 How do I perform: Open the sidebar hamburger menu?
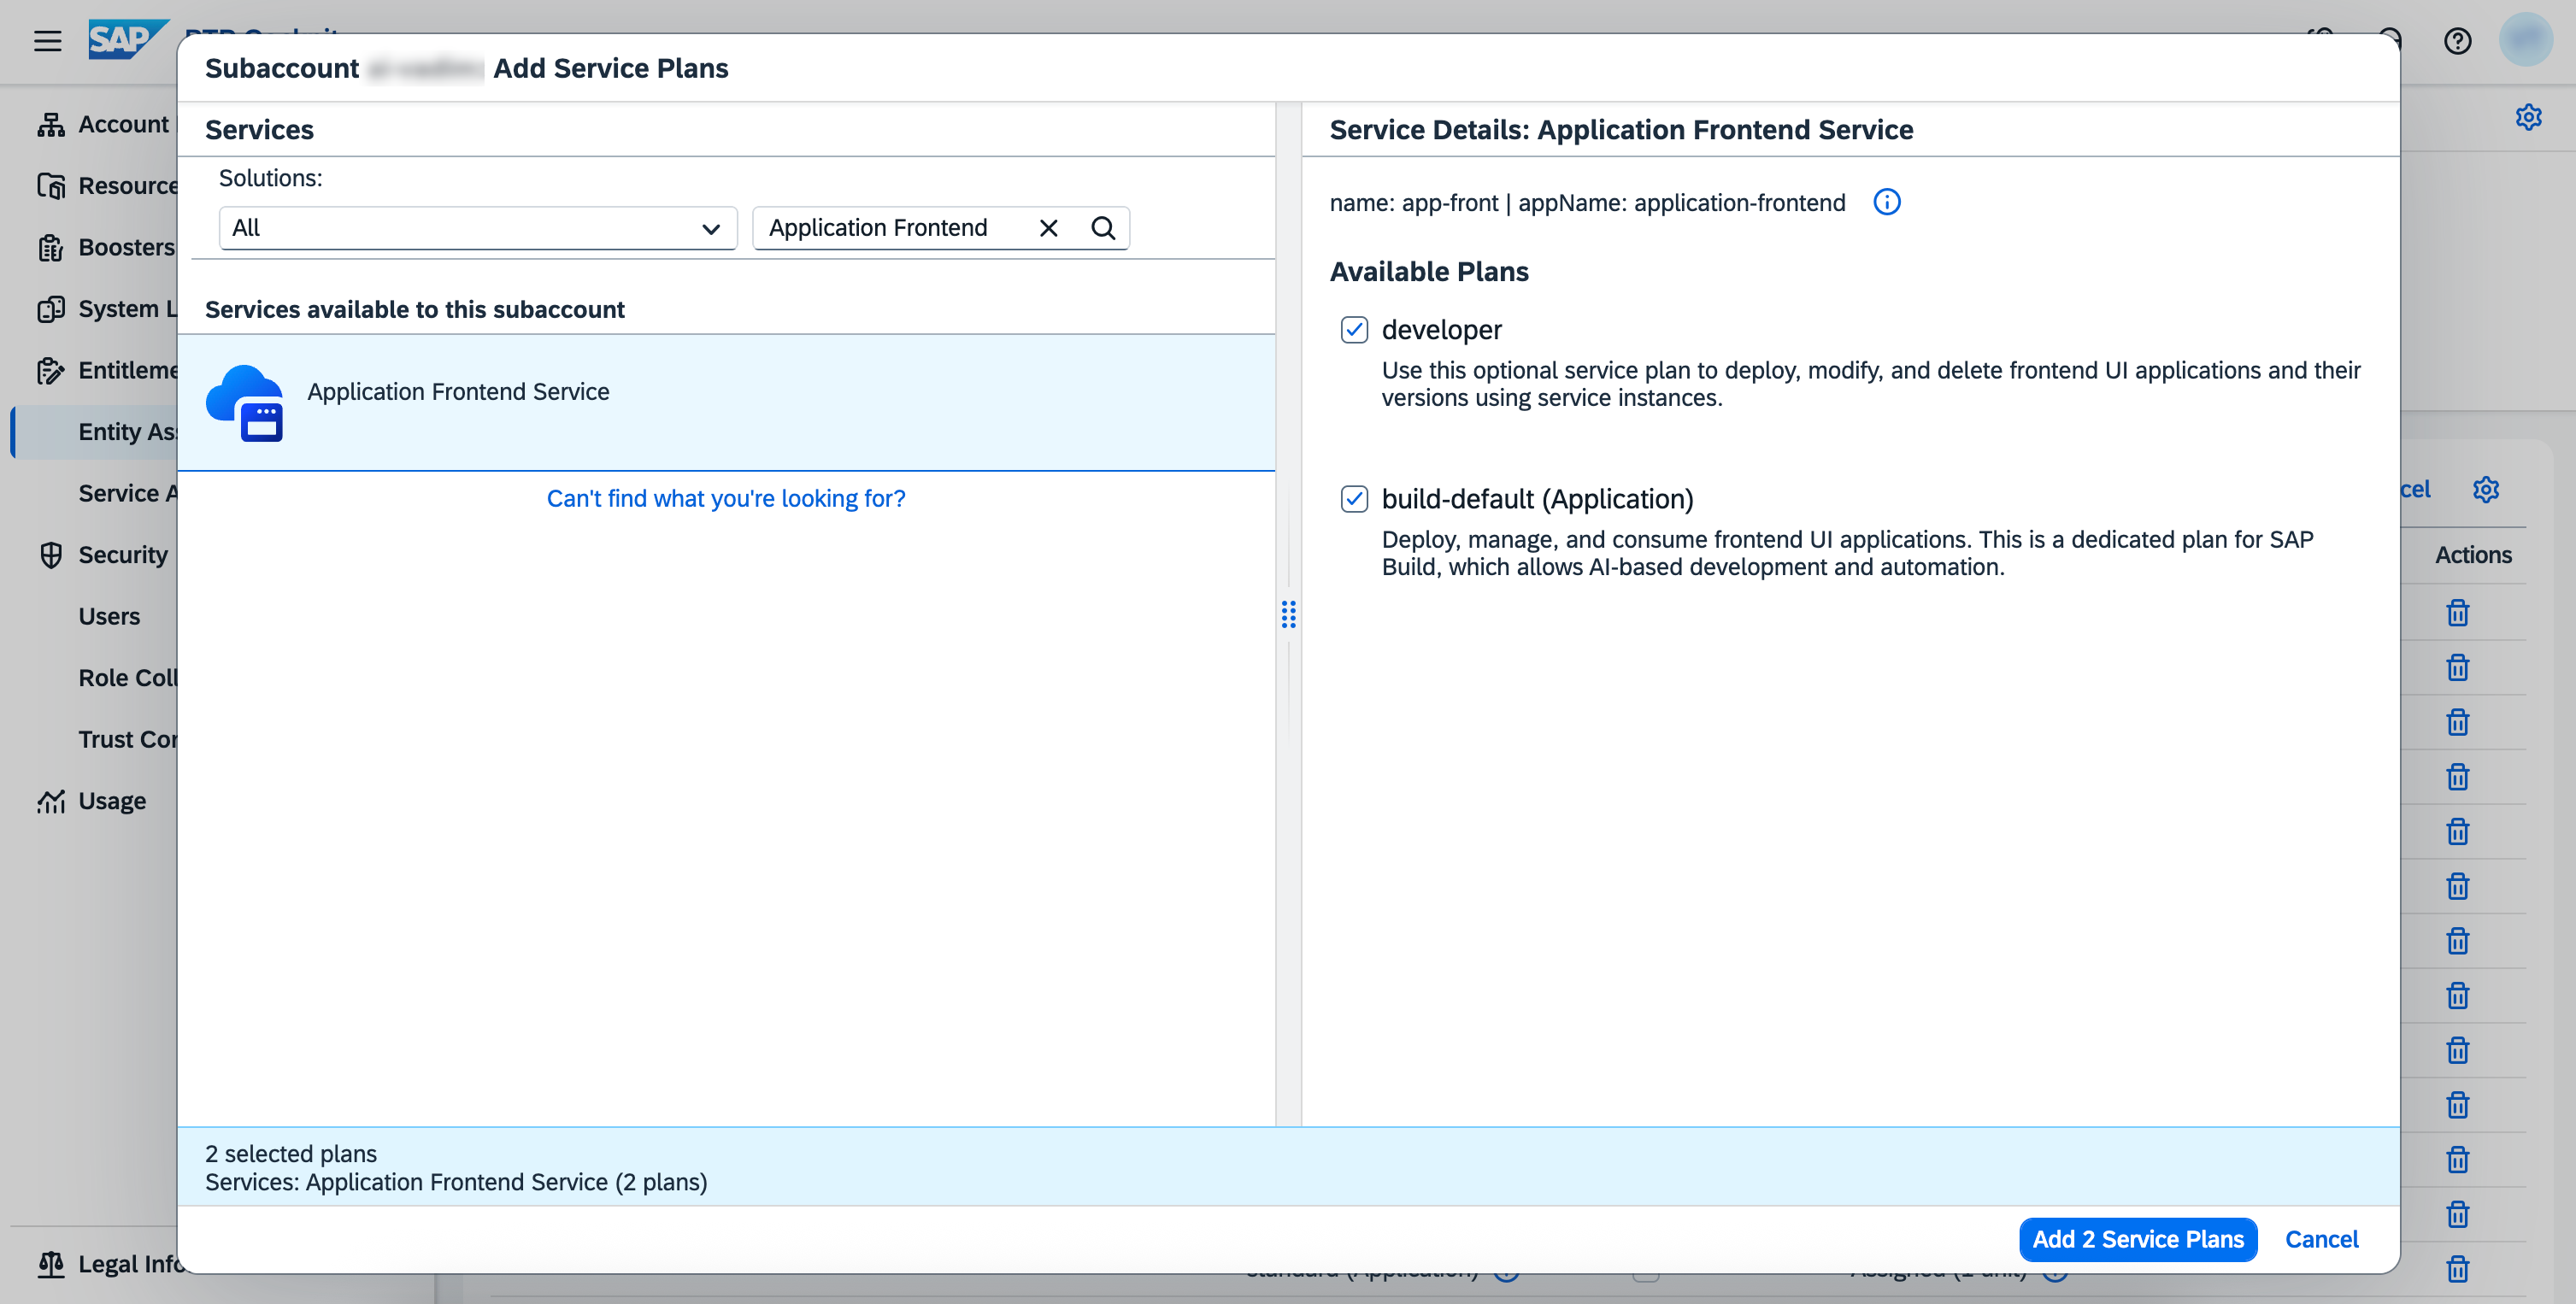point(47,41)
